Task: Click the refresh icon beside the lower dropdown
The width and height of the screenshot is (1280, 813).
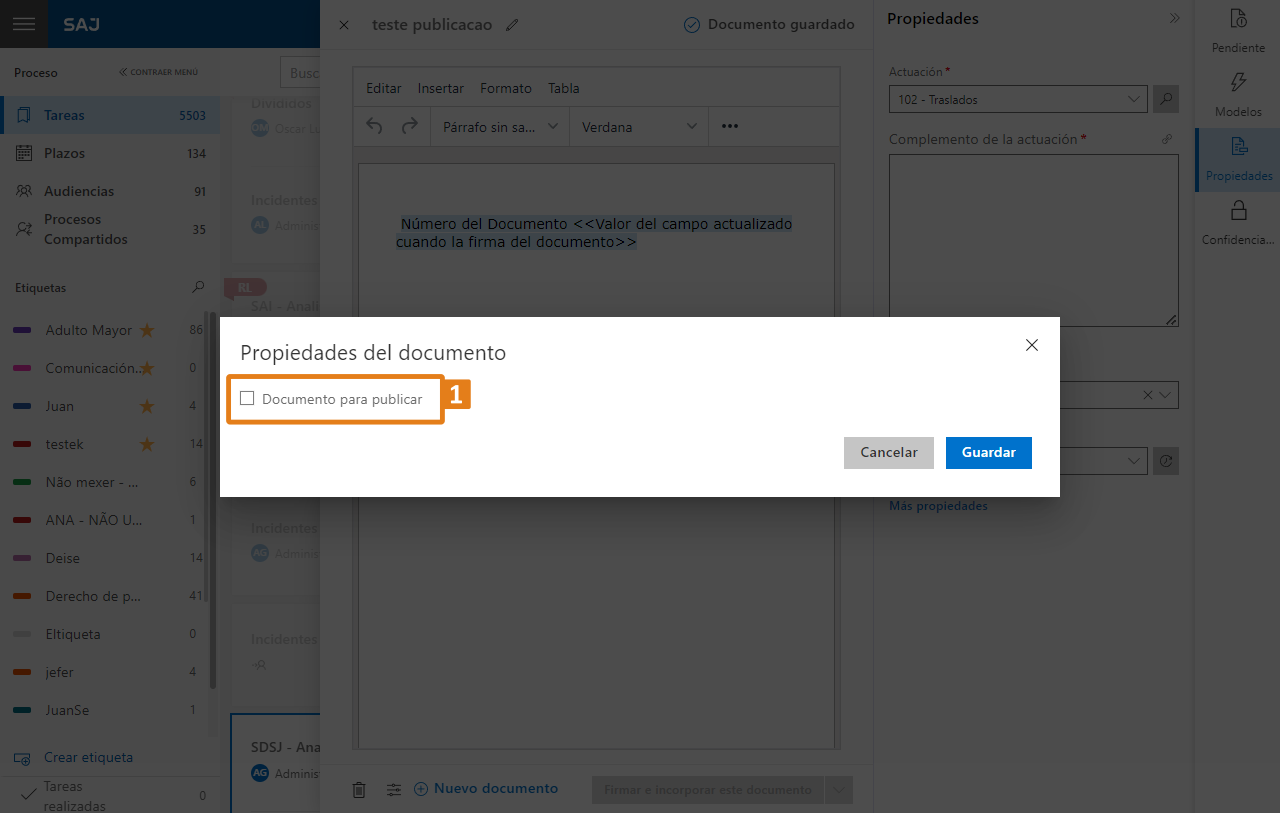Action: [1166, 461]
